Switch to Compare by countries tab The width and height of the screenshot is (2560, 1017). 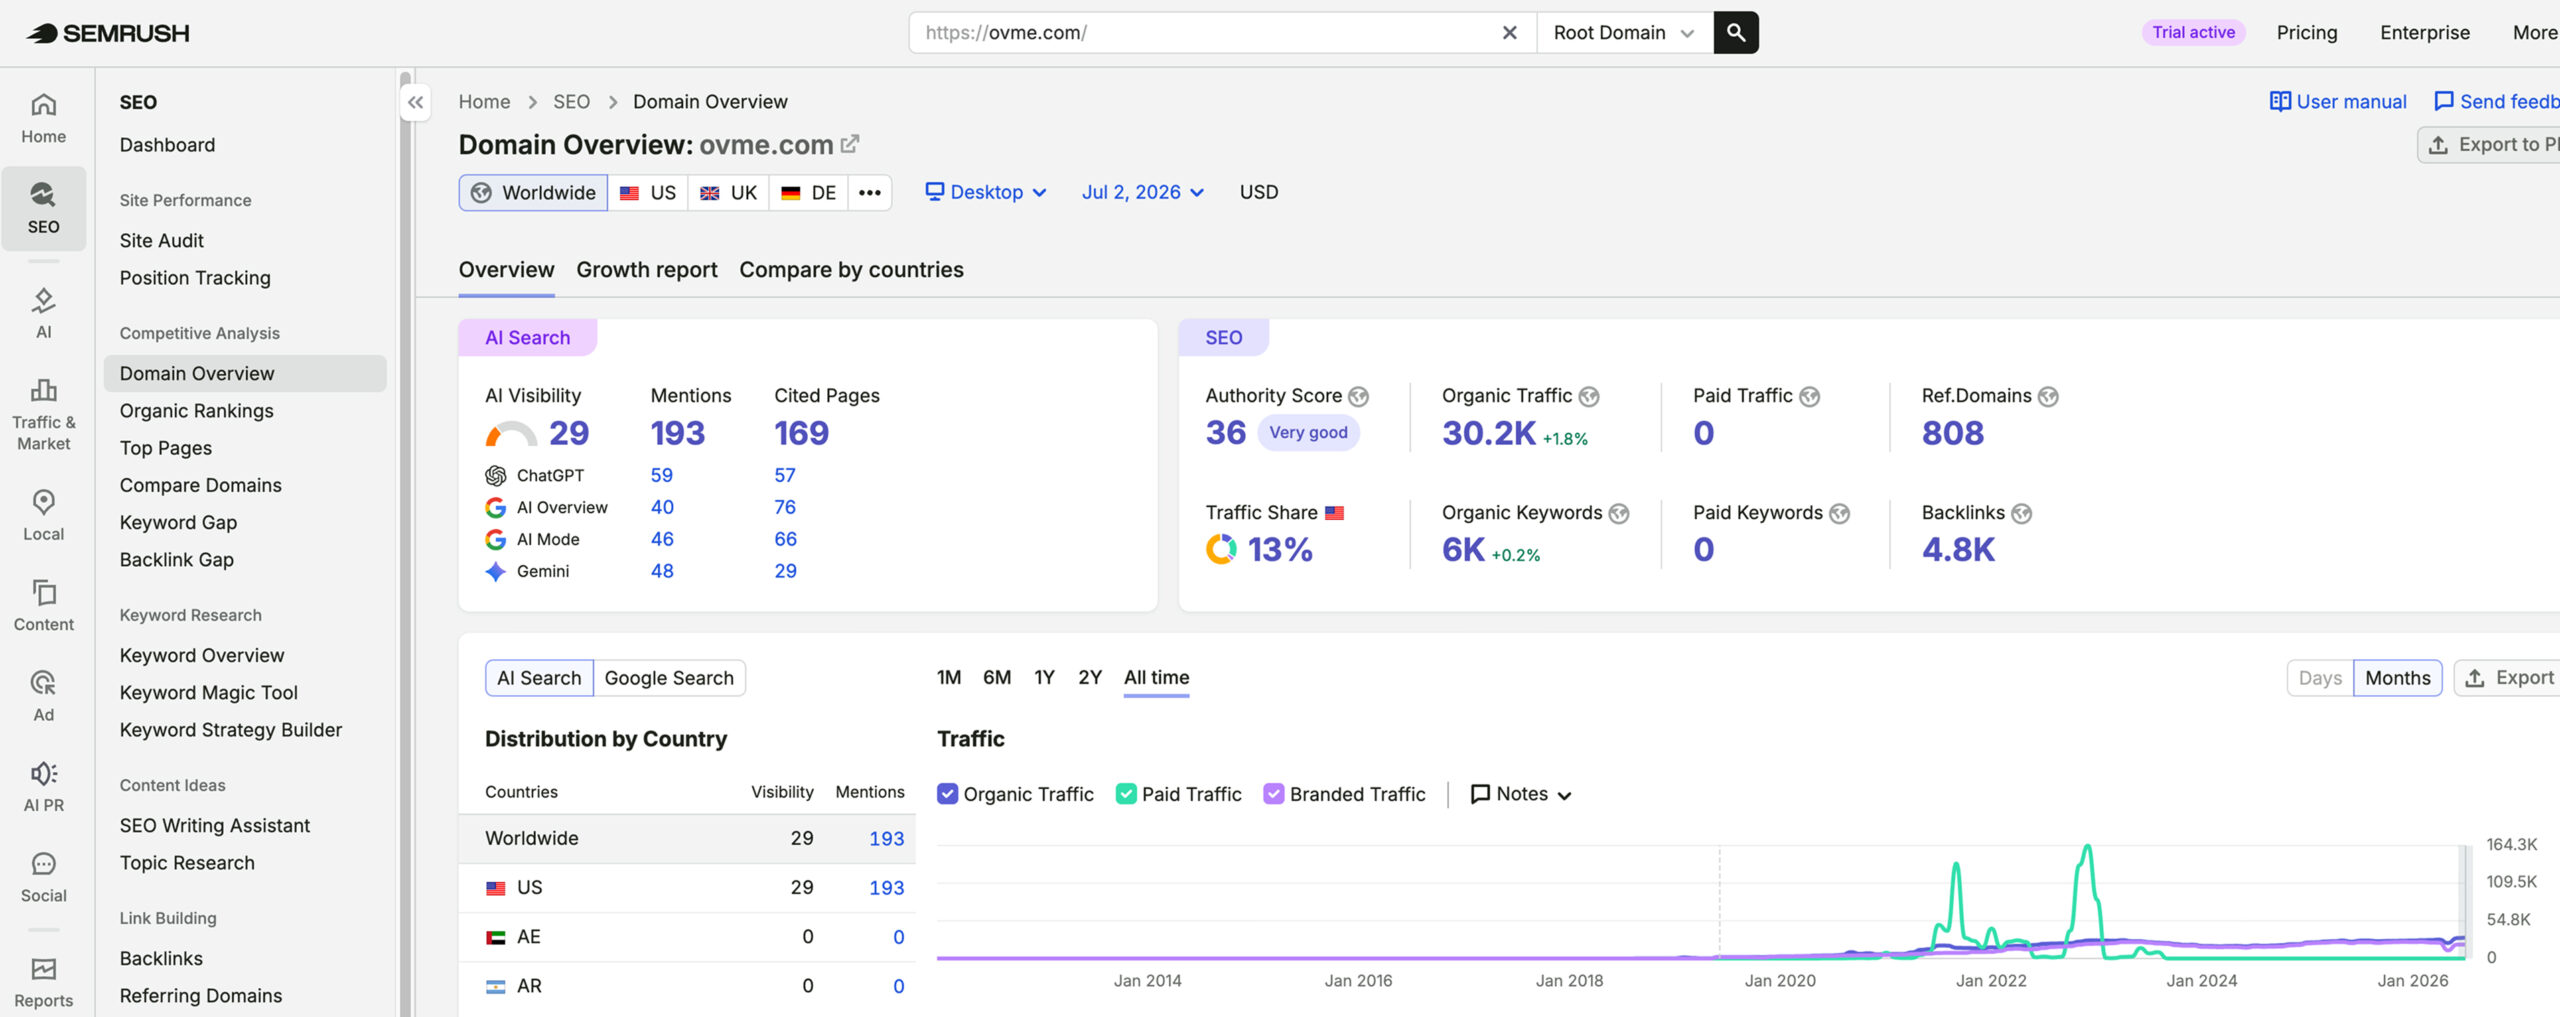[851, 270]
